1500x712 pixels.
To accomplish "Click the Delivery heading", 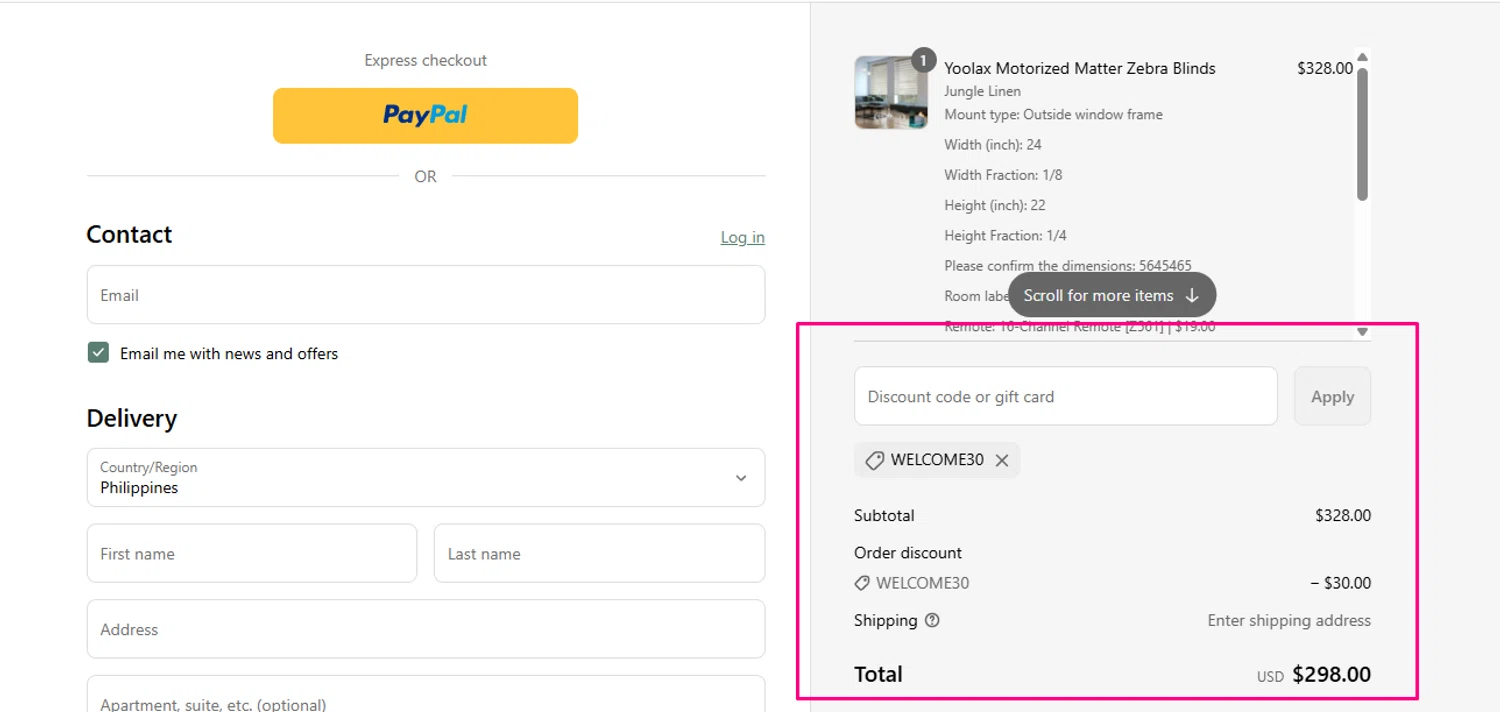I will [x=132, y=418].
